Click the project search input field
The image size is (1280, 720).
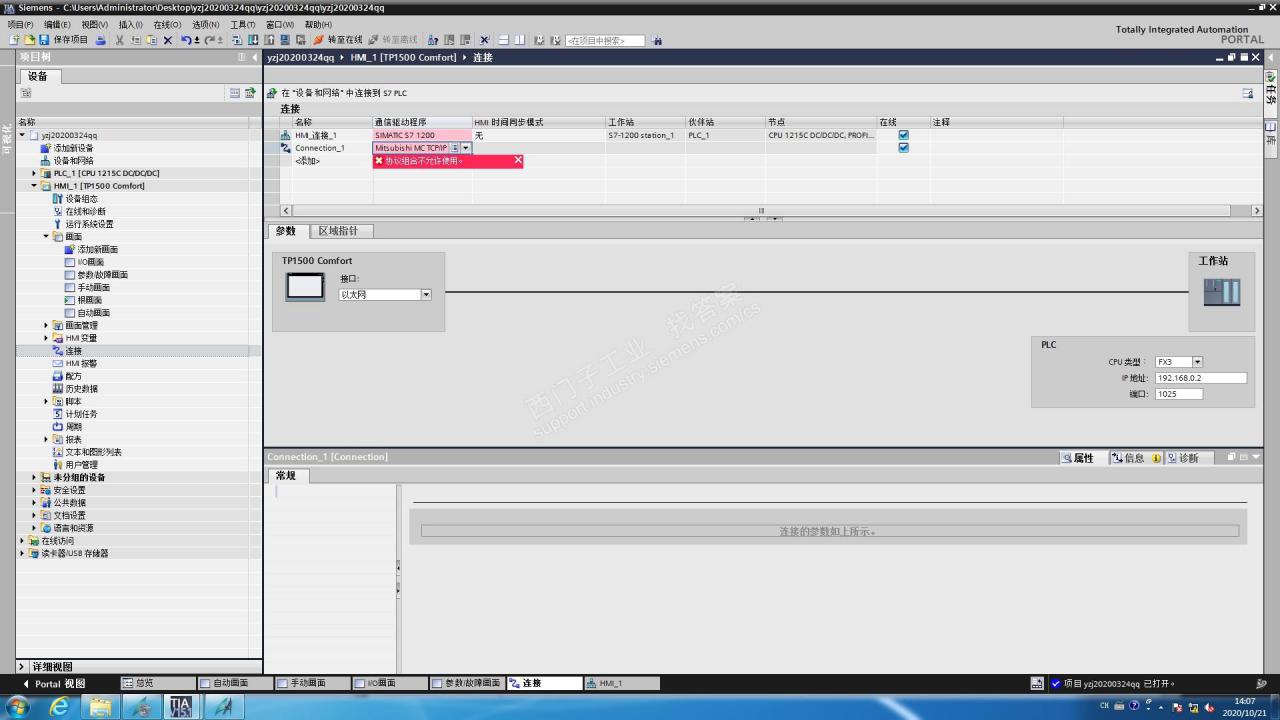click(x=604, y=40)
